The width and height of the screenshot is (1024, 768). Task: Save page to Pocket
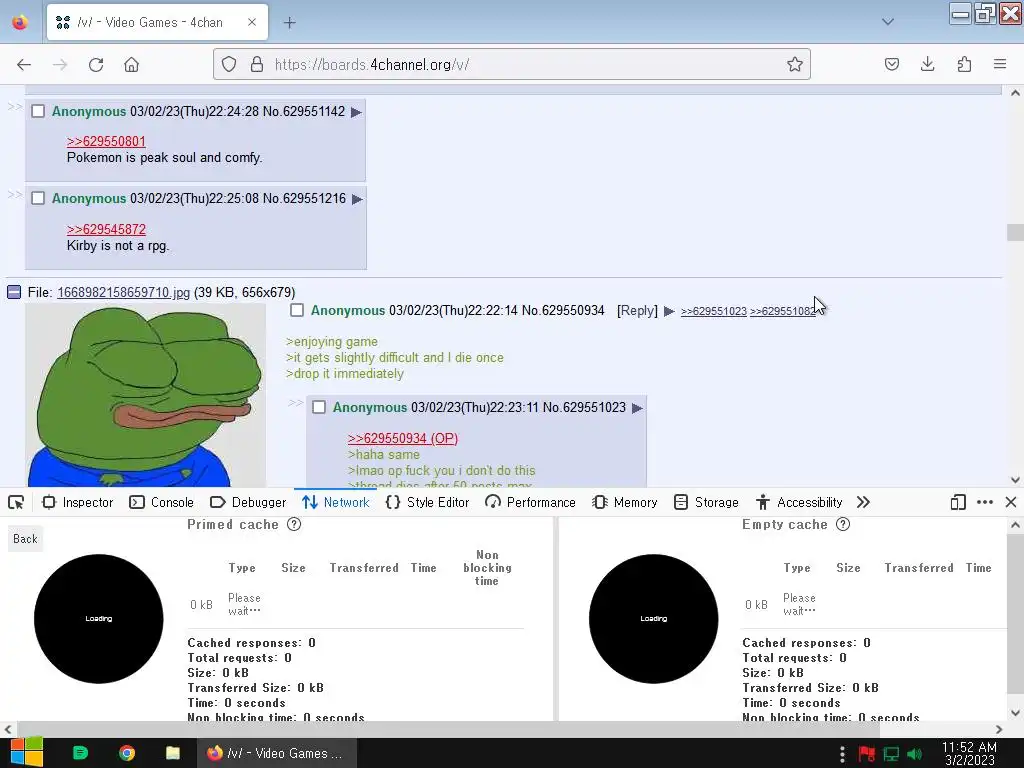(891, 64)
